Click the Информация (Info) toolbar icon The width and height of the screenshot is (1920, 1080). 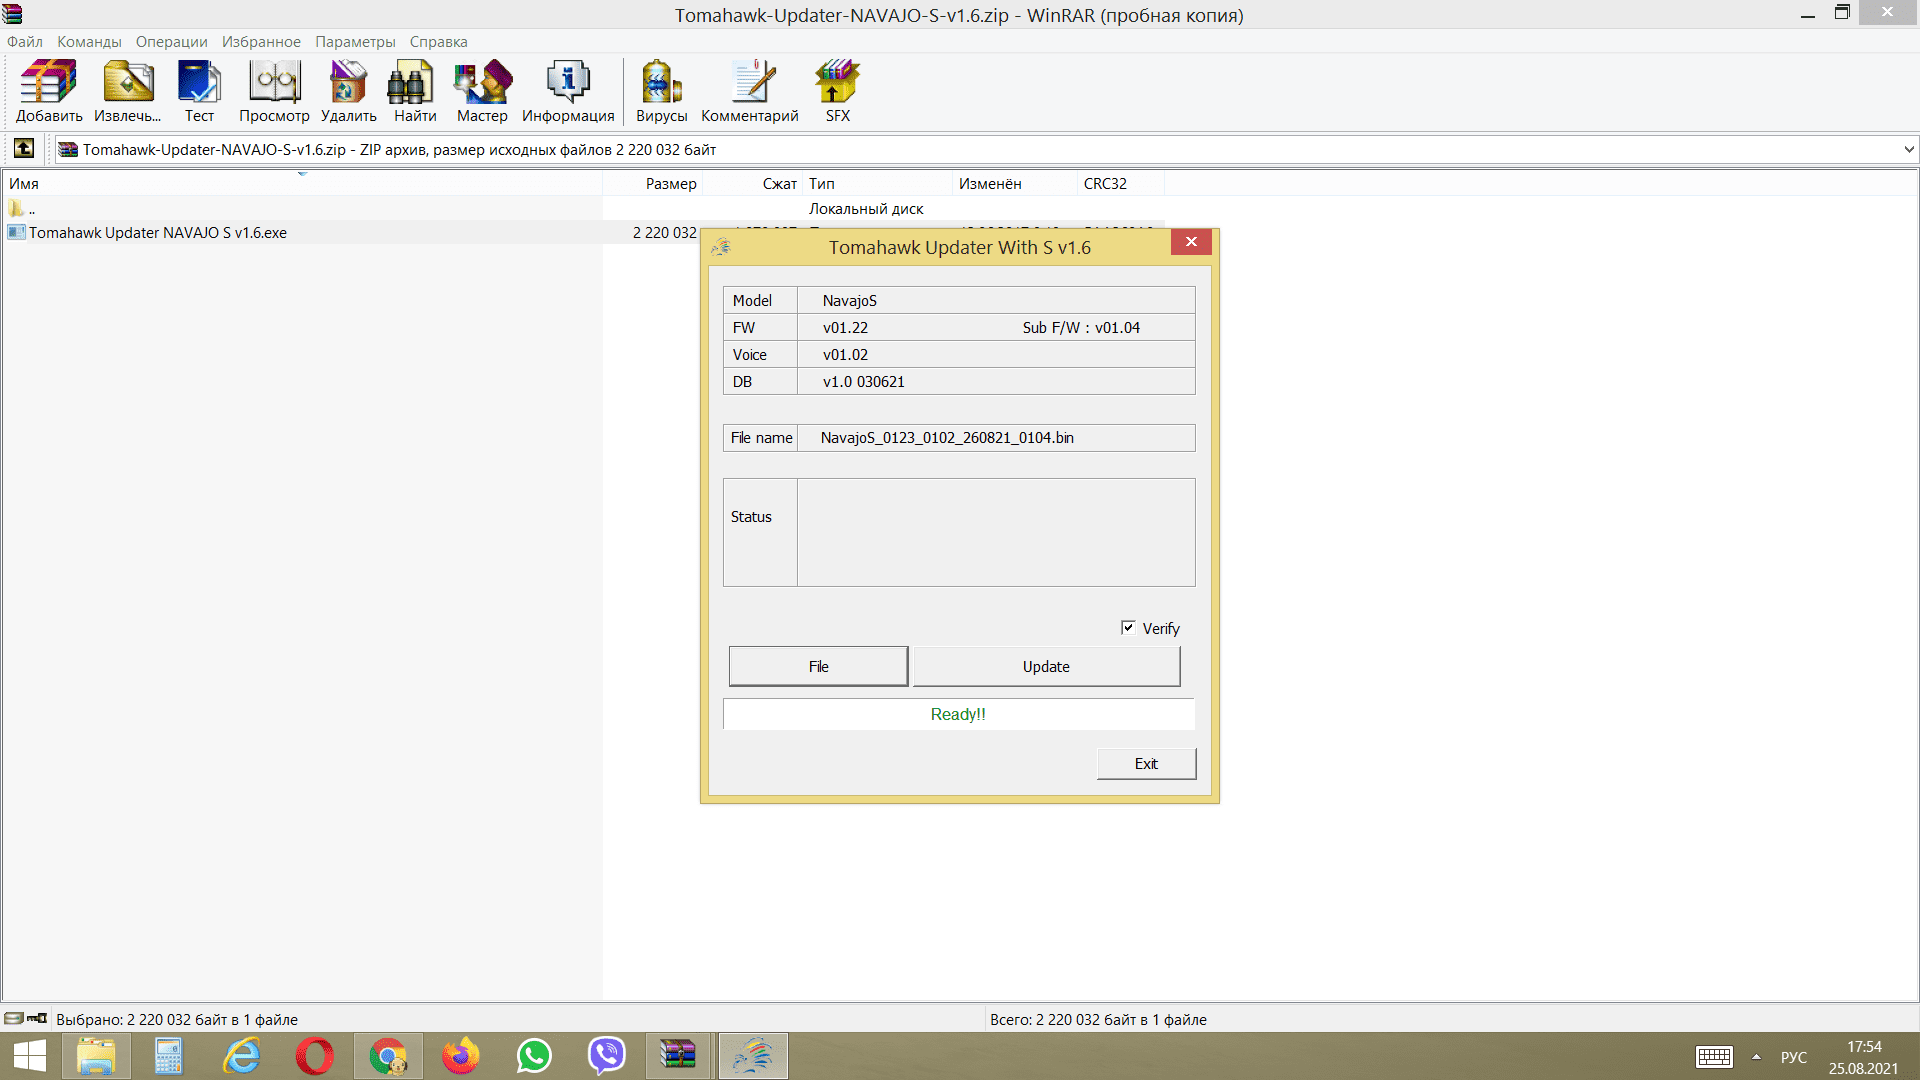(x=567, y=90)
